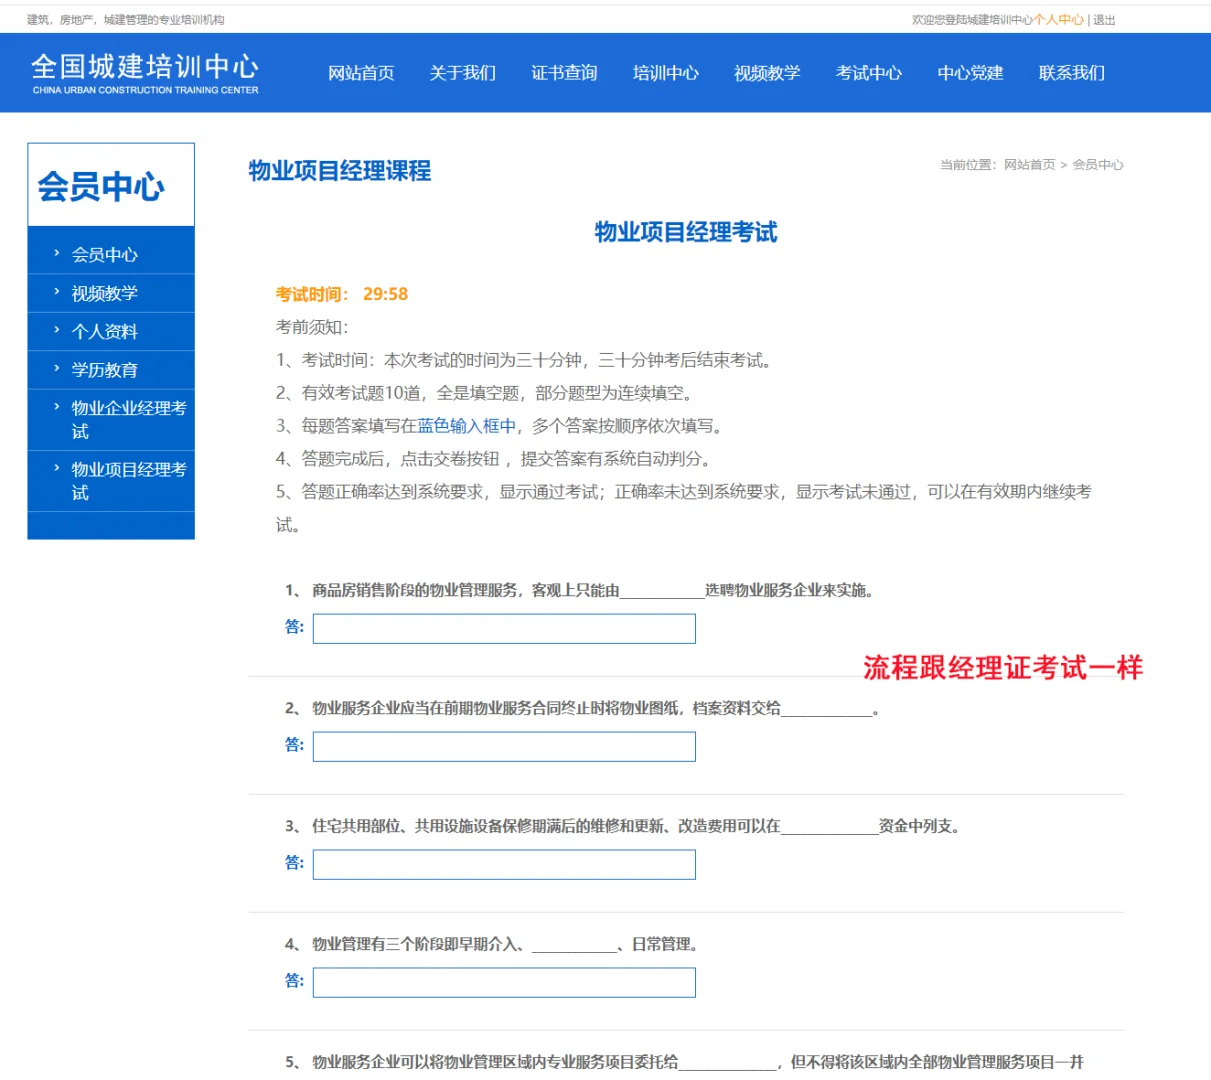
Task: Open the 证书查询 menu item
Action: tap(563, 73)
